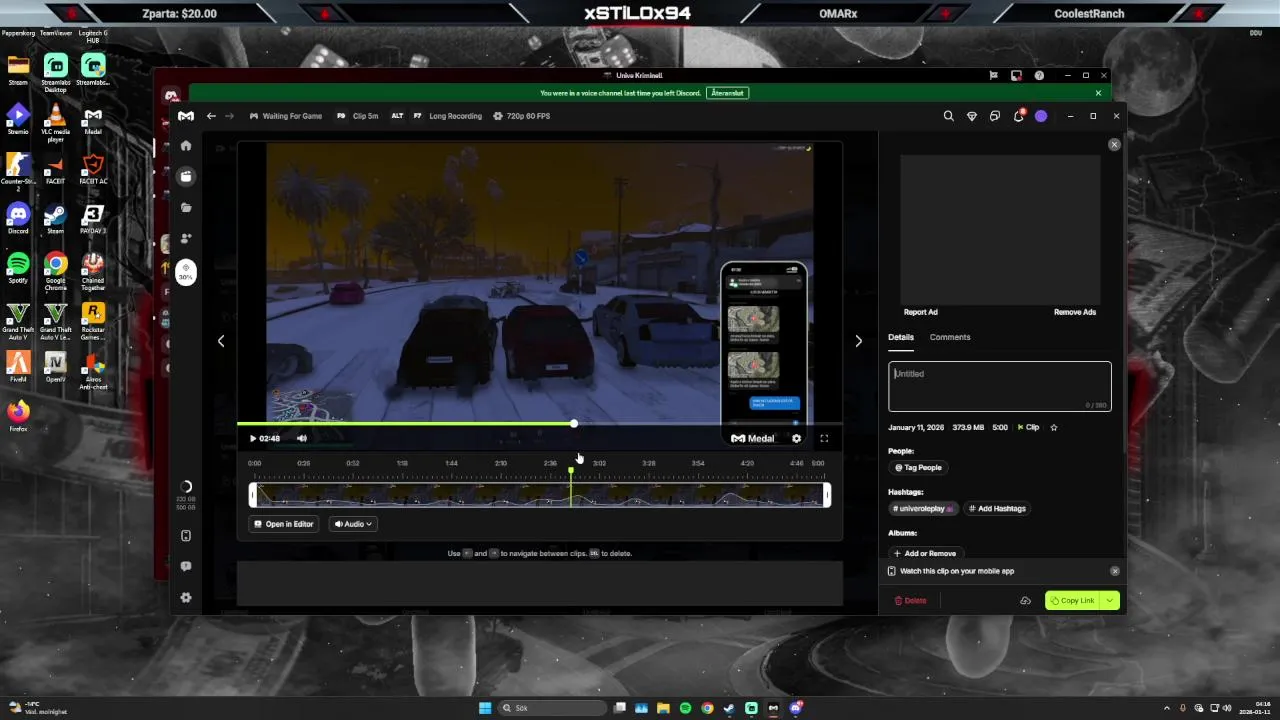Click Copy Link

pyautogui.click(x=1072, y=601)
